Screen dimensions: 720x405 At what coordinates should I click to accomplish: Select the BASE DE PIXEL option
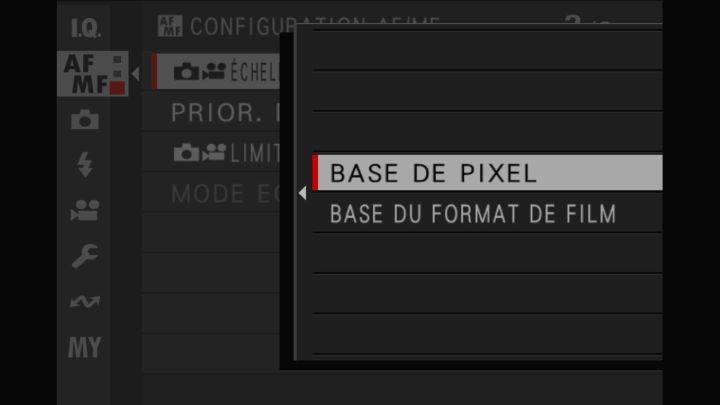click(x=487, y=173)
